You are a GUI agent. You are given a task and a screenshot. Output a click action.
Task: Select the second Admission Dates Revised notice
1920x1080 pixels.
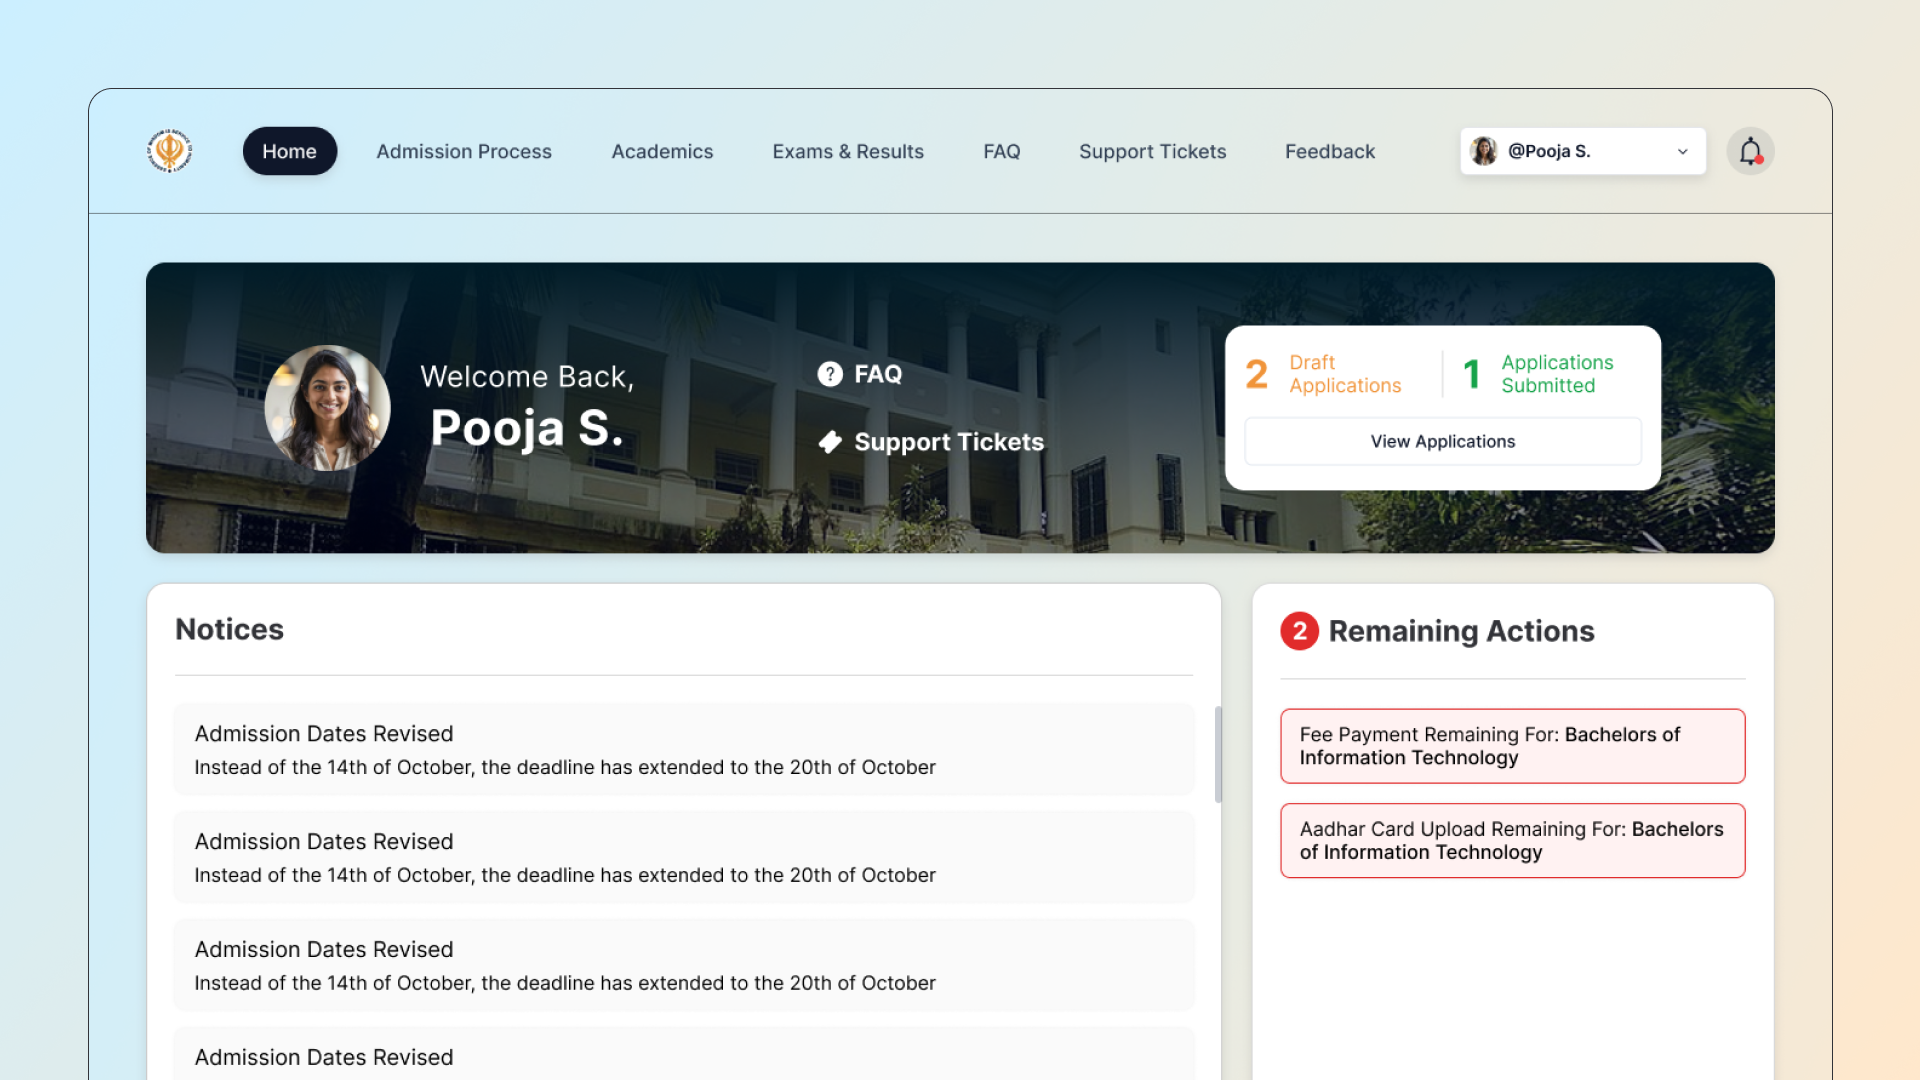tap(684, 857)
